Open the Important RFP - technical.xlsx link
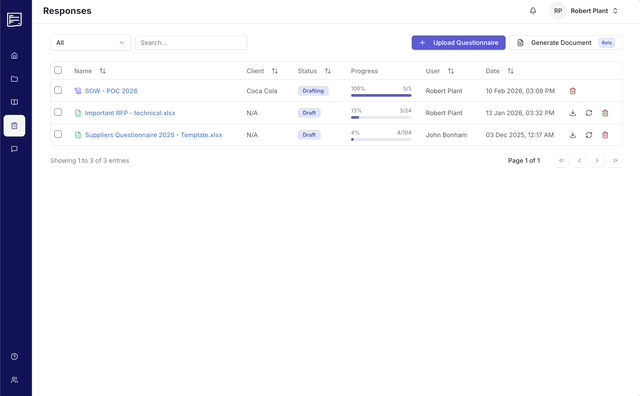Viewport: 640px width, 396px height. (130, 113)
